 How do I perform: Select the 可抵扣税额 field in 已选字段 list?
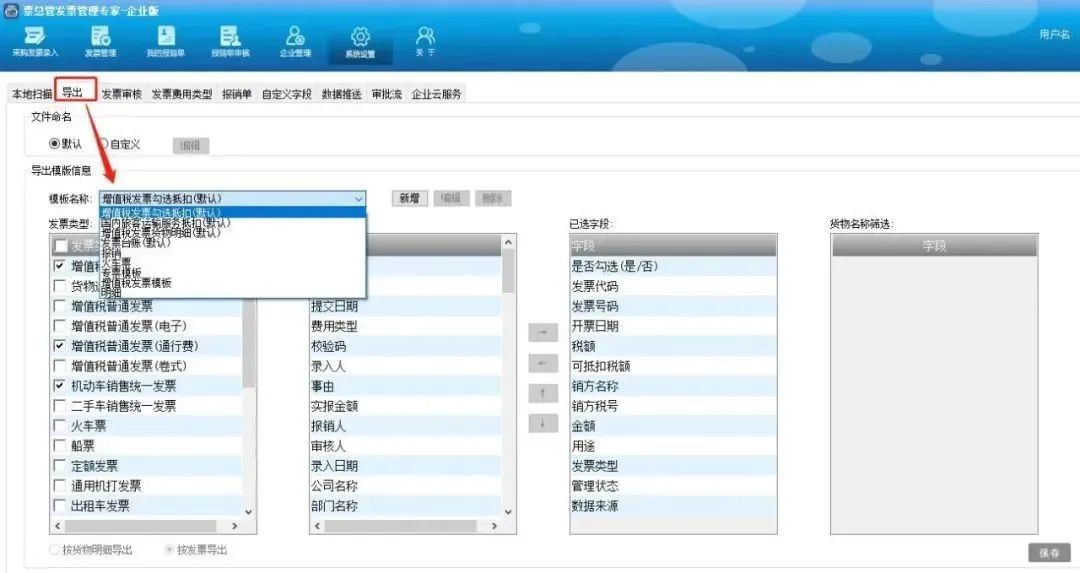pyautogui.click(x=601, y=366)
